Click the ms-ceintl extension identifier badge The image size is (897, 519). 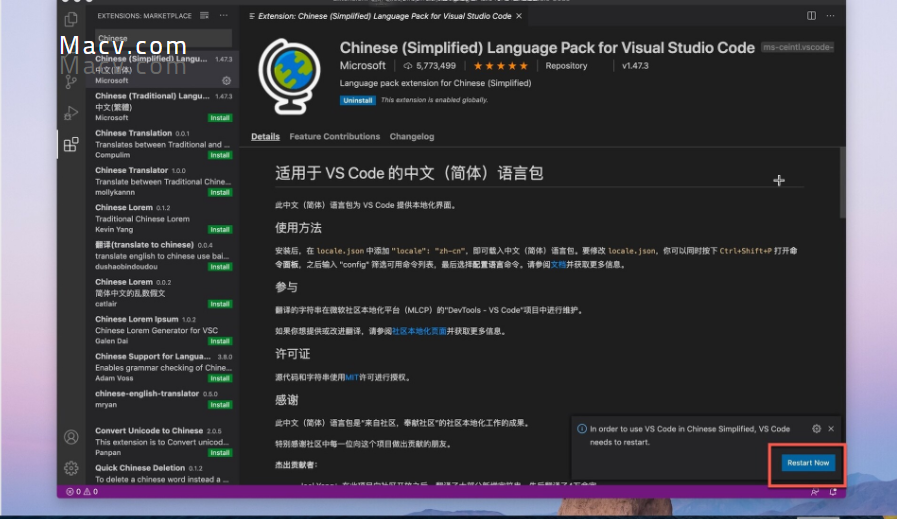pyautogui.click(x=797, y=47)
